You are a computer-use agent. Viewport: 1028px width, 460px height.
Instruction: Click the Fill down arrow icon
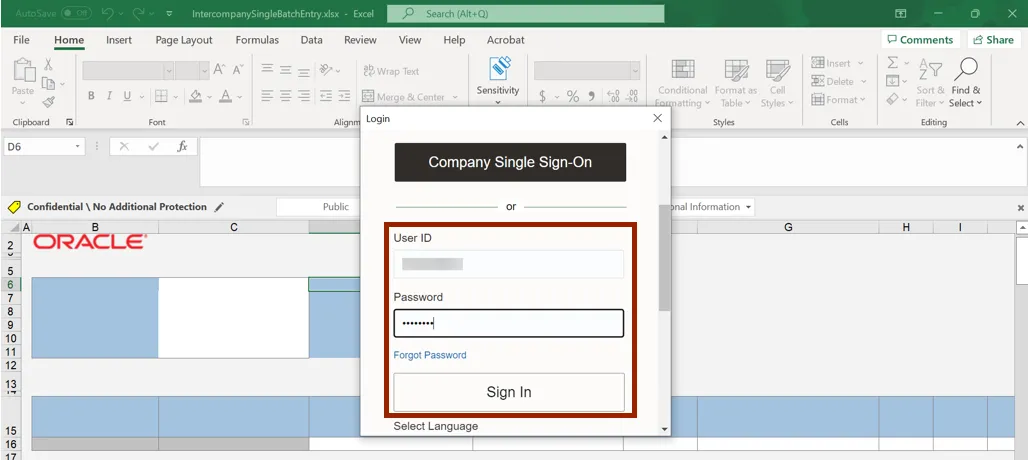click(x=892, y=81)
